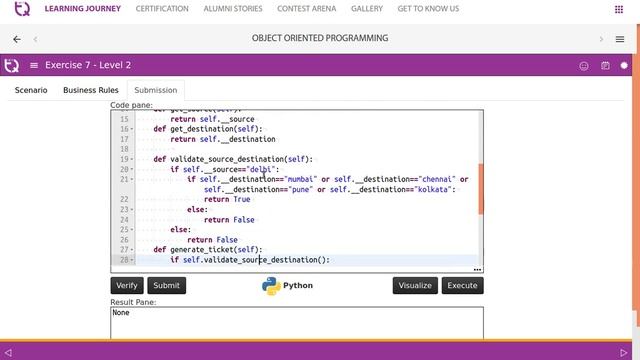Click "kolkata" string in the code
The width and height of the screenshot is (640, 360).
pos(433,189)
